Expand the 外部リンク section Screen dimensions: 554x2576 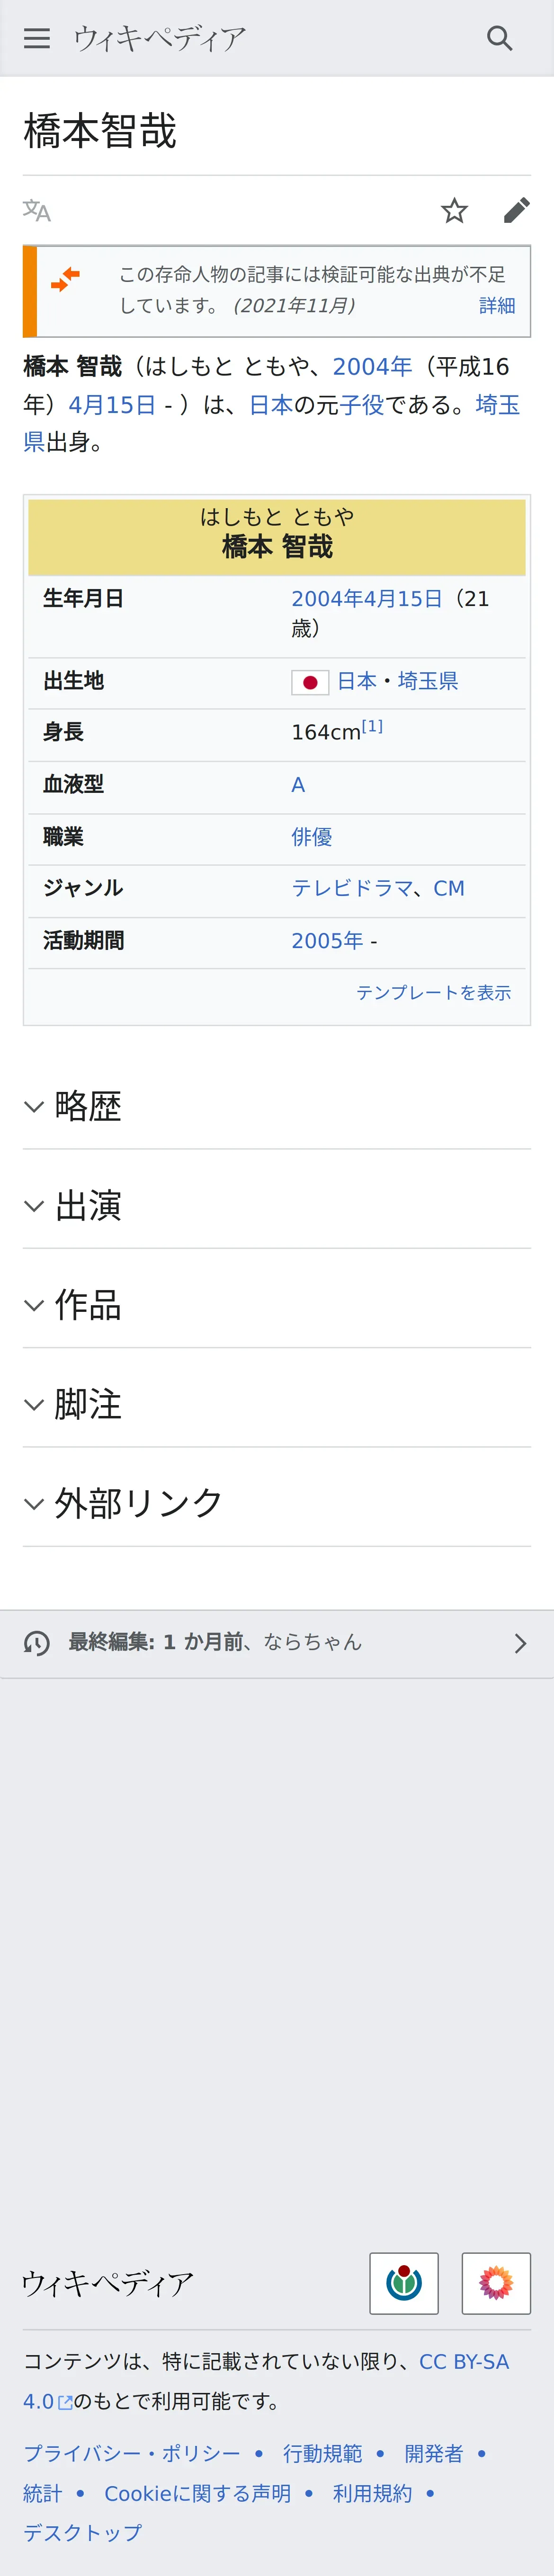click(x=138, y=1503)
